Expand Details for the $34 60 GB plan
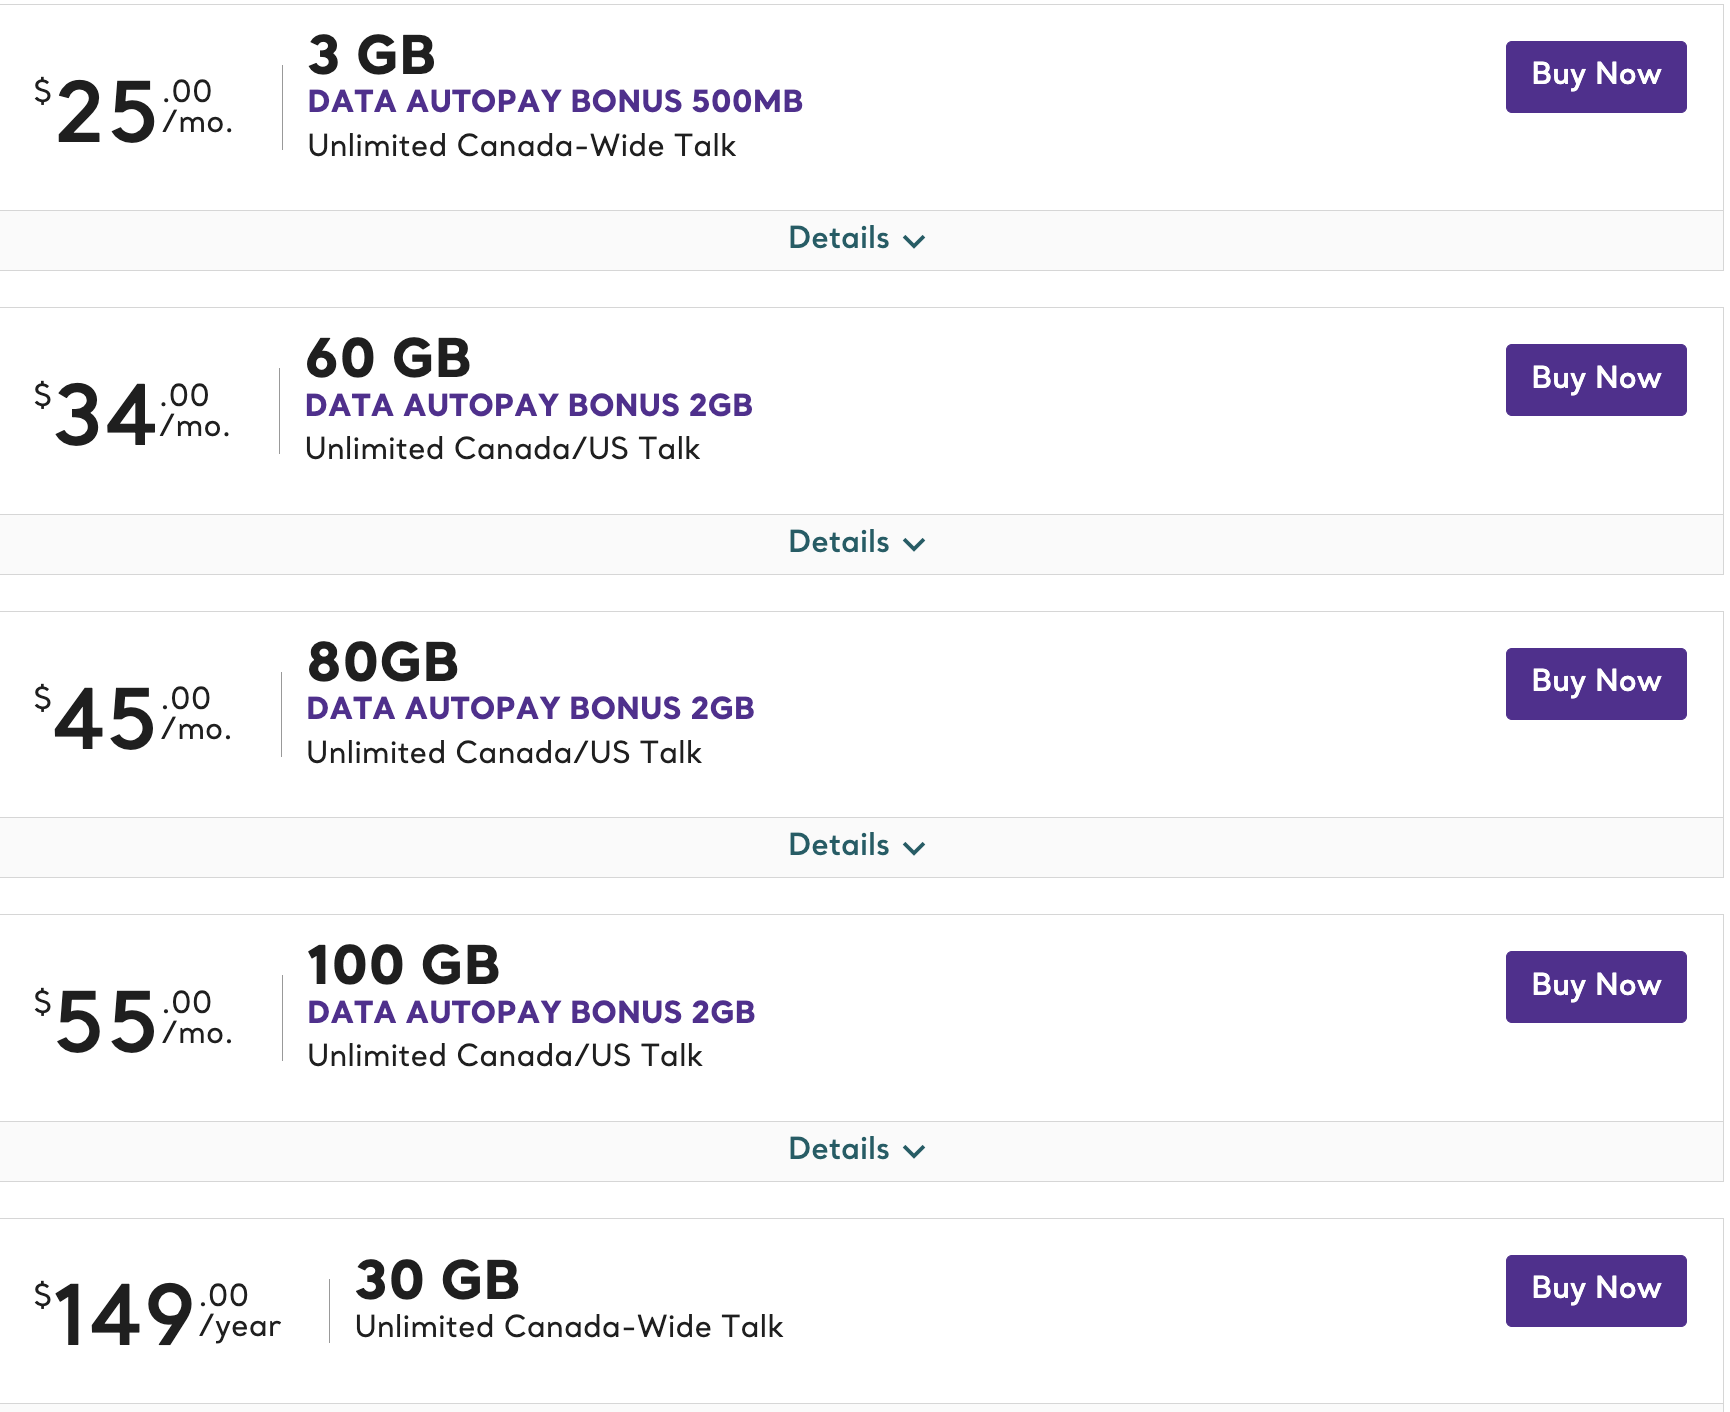This screenshot has width=1730, height=1412. pos(838,542)
